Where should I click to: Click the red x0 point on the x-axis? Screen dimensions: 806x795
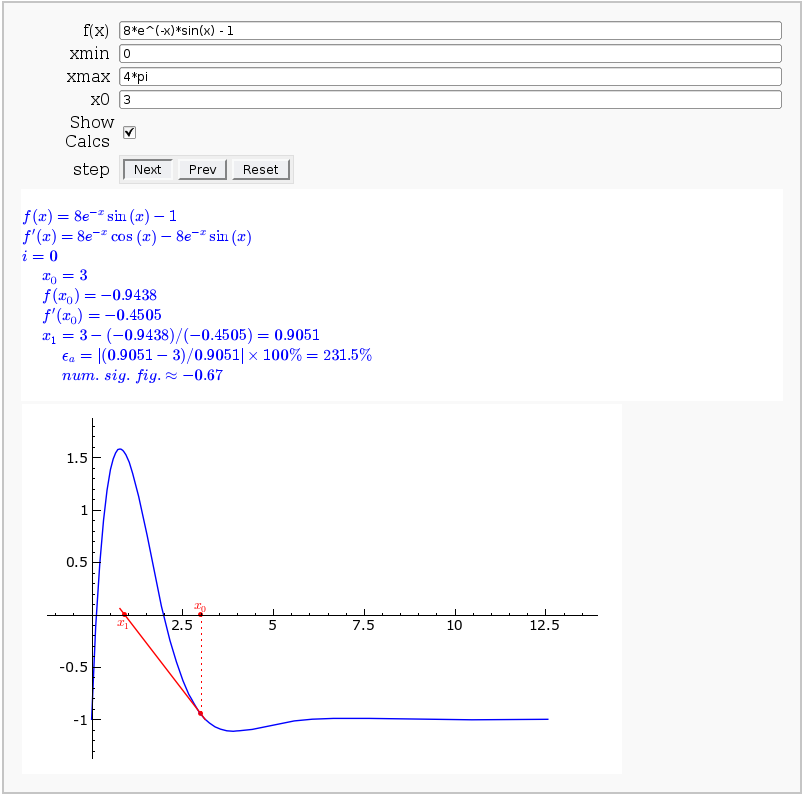[x=200, y=615]
